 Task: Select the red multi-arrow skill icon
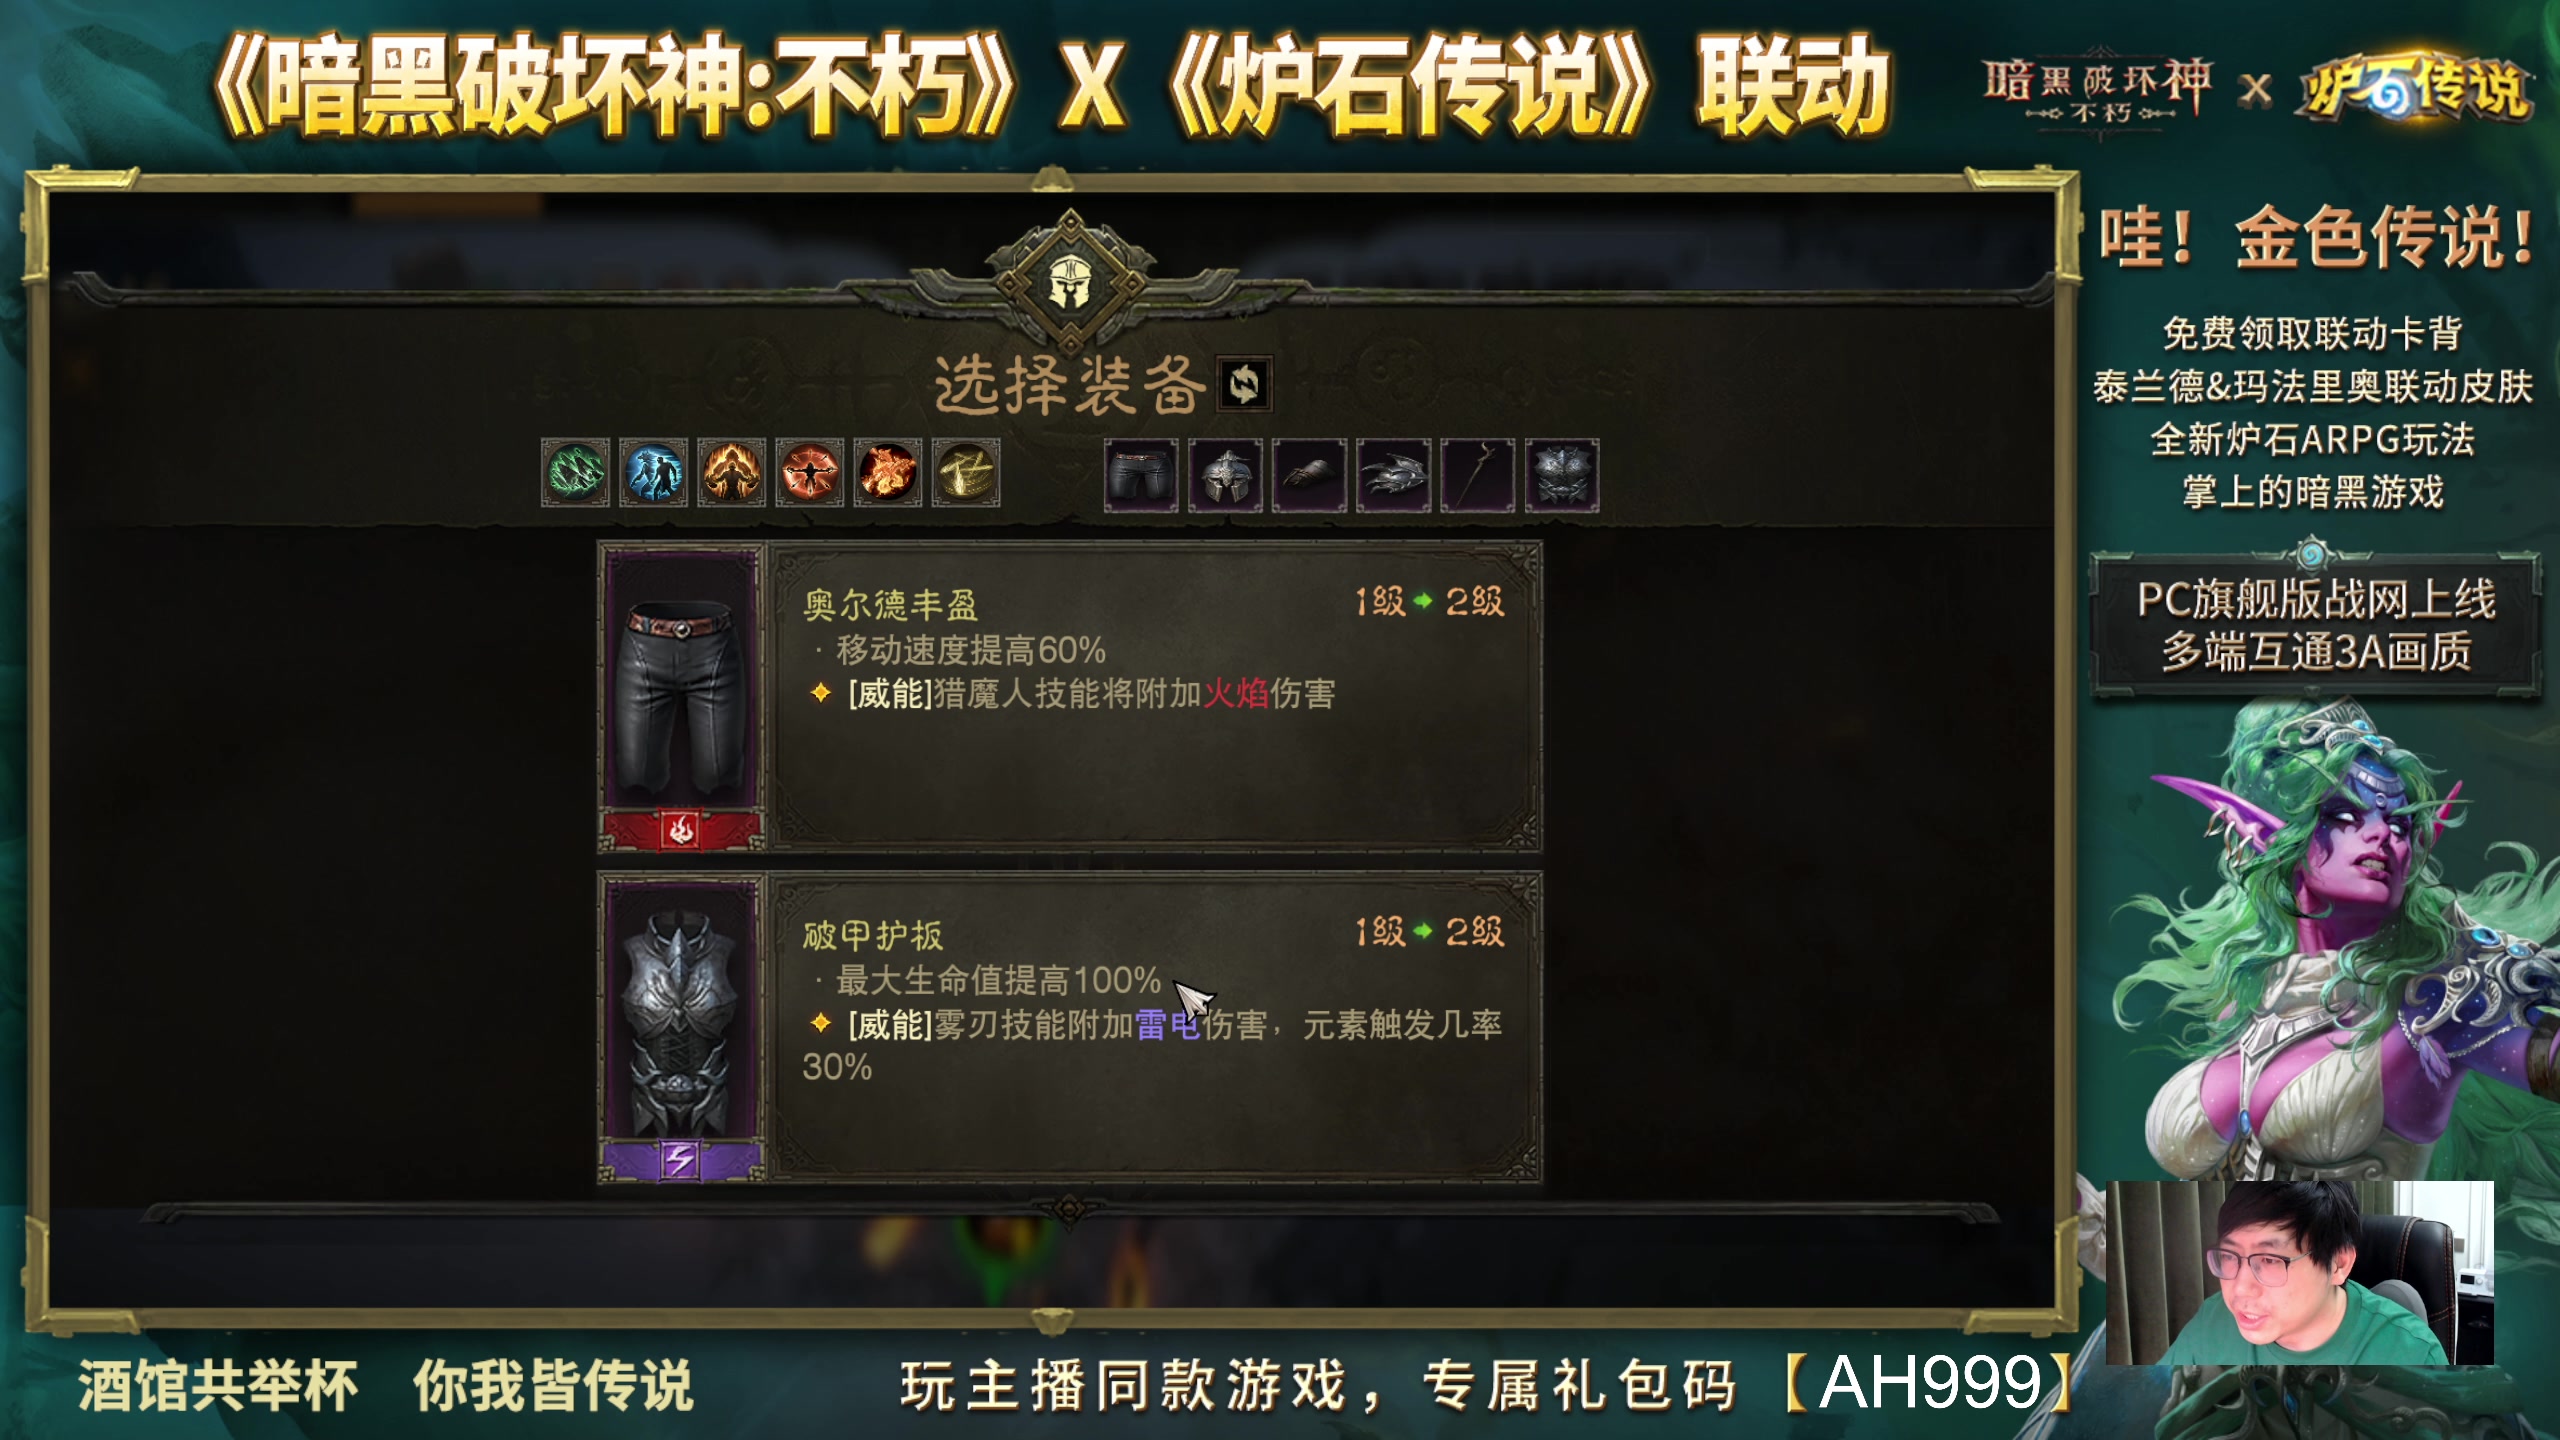[x=809, y=472]
